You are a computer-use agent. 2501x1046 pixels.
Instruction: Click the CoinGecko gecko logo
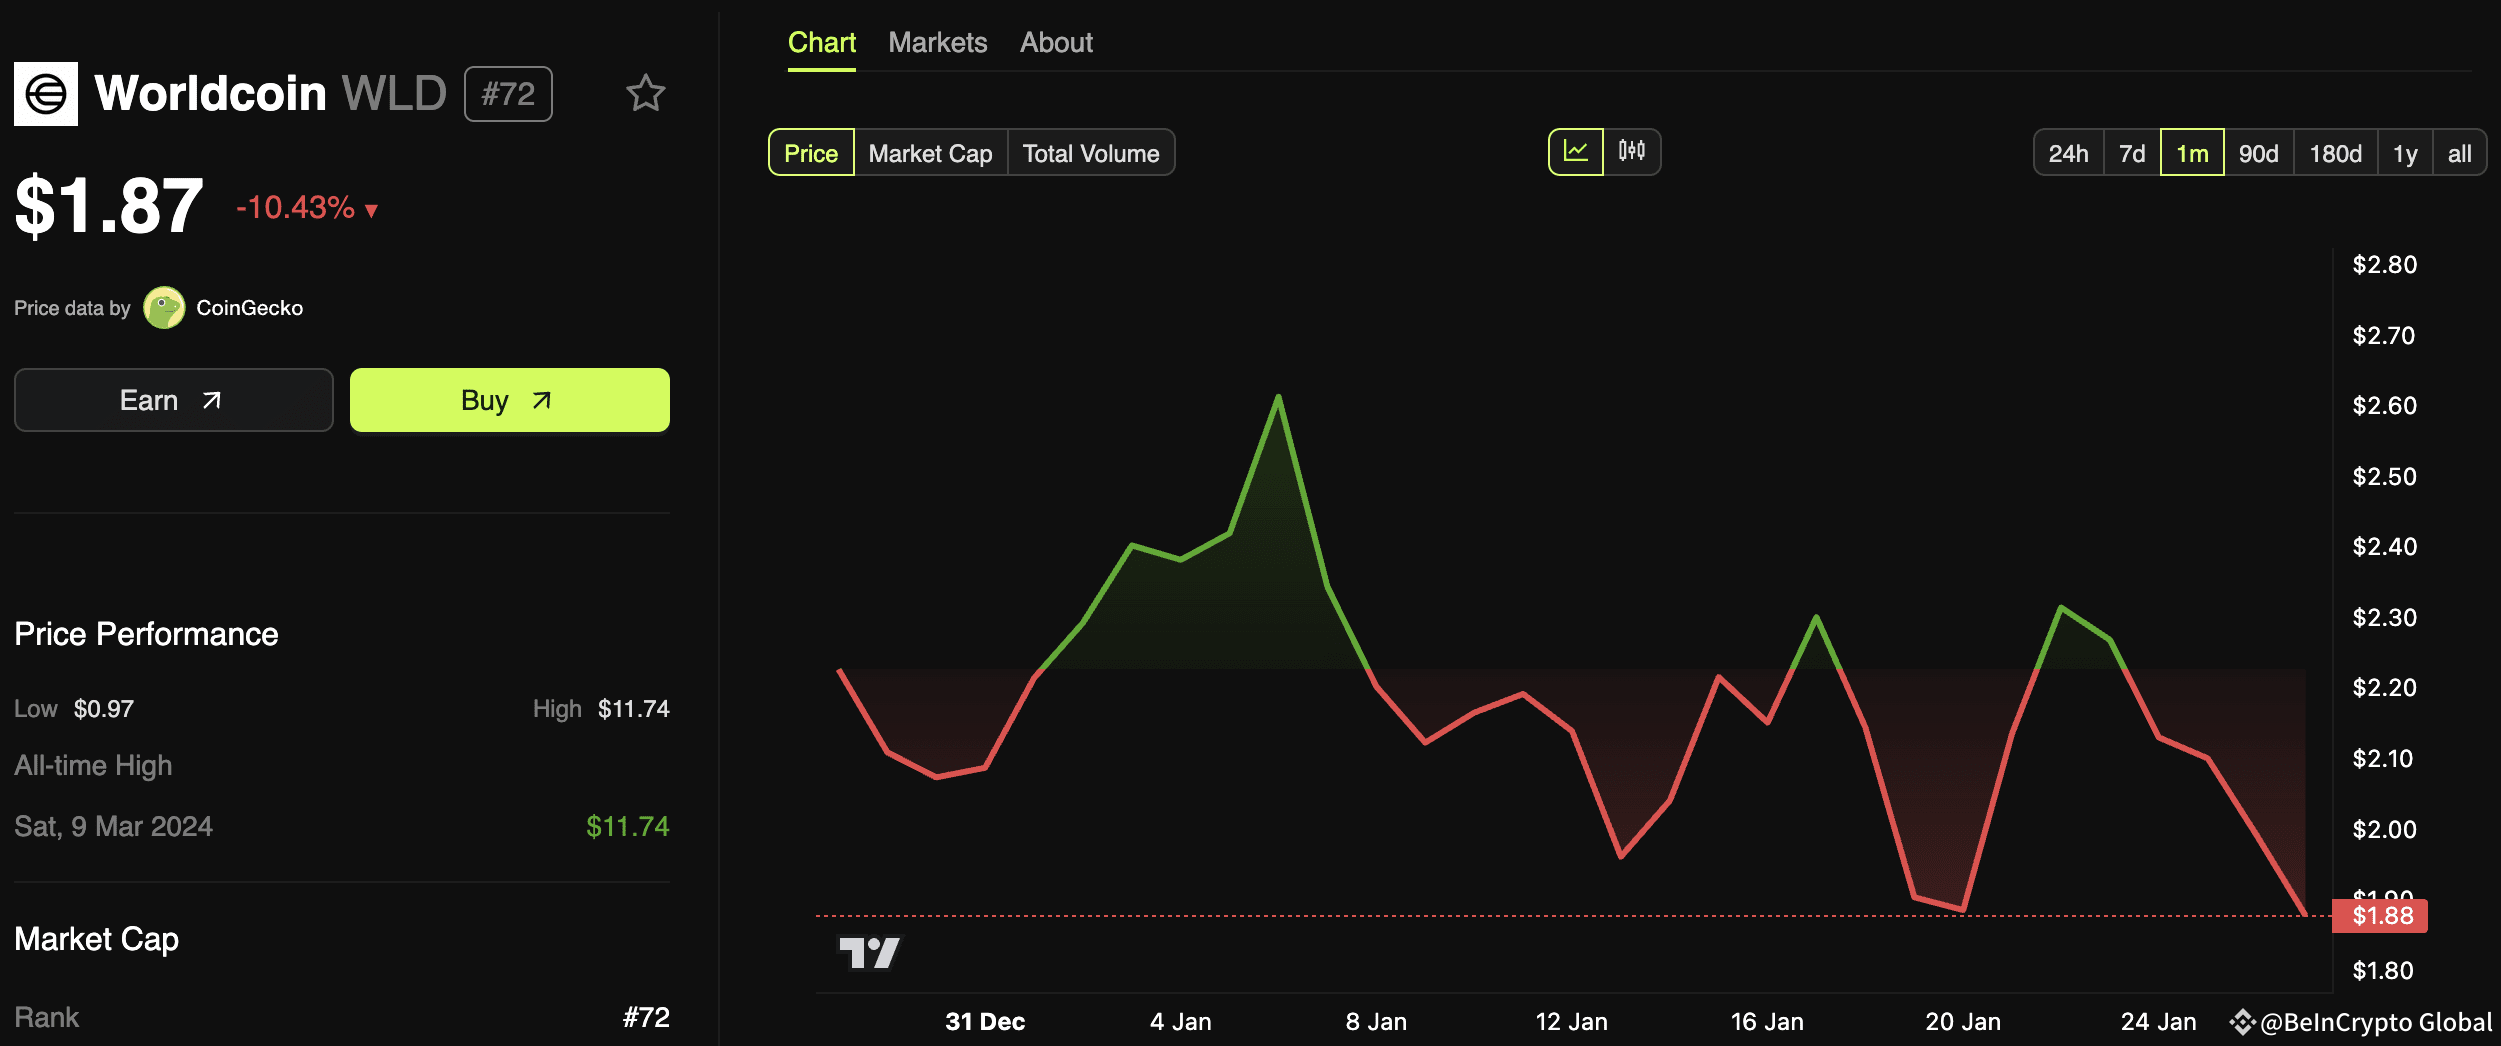[x=164, y=308]
